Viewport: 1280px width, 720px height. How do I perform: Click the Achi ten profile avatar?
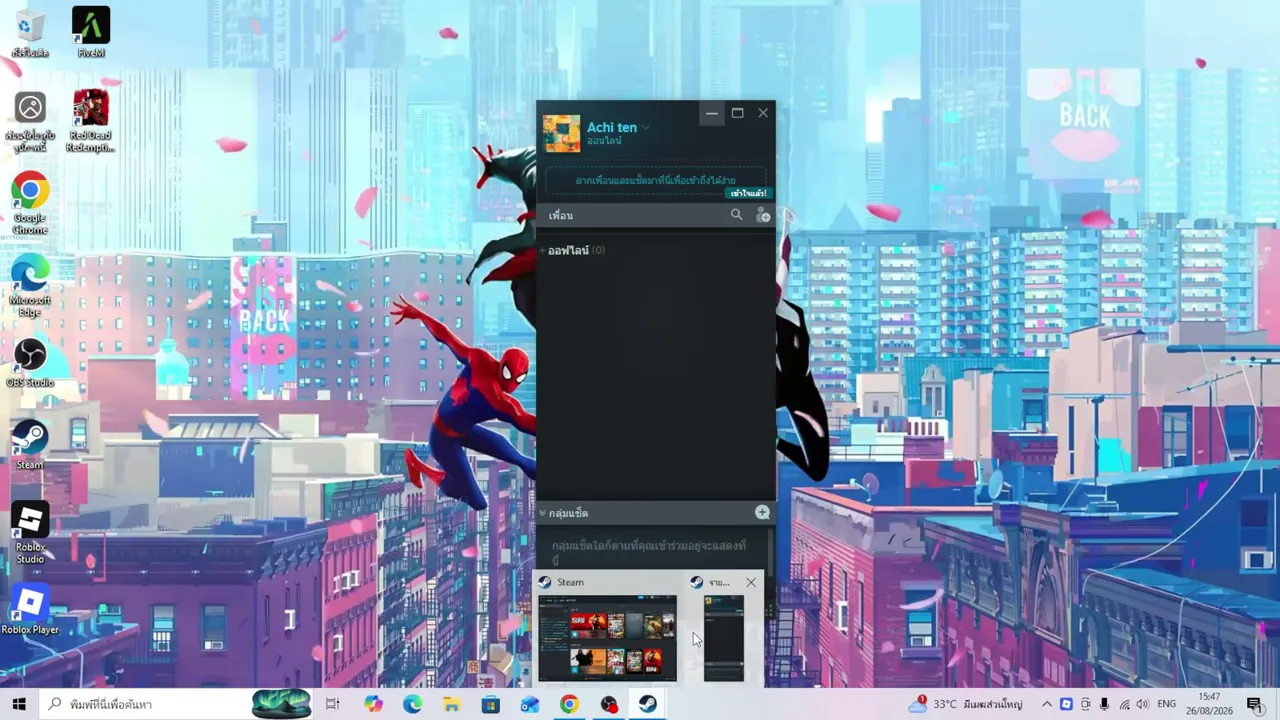click(x=561, y=134)
